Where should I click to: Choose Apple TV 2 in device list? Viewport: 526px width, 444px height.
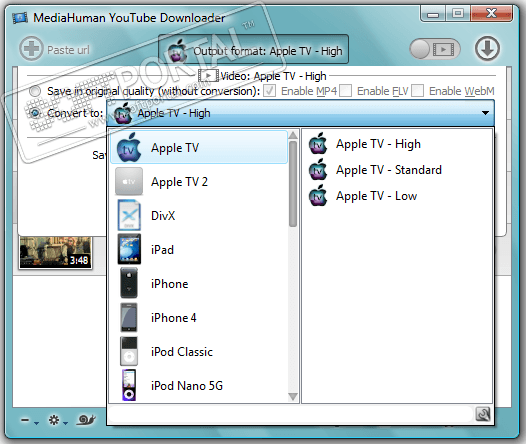[199, 182]
